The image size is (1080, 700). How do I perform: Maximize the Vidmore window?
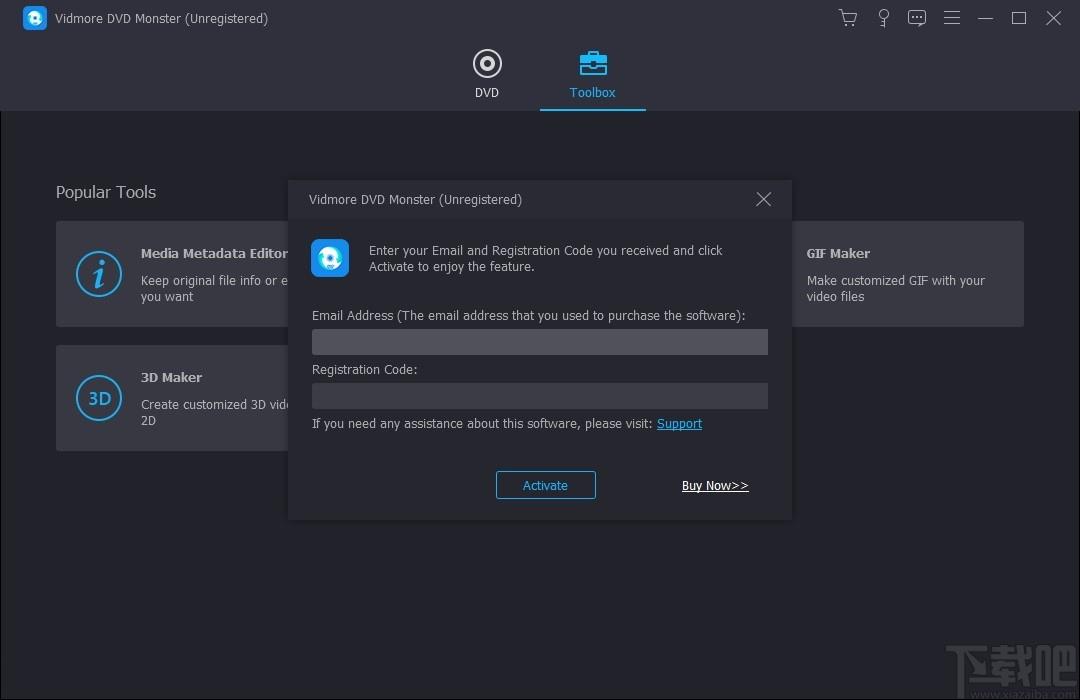click(1019, 18)
